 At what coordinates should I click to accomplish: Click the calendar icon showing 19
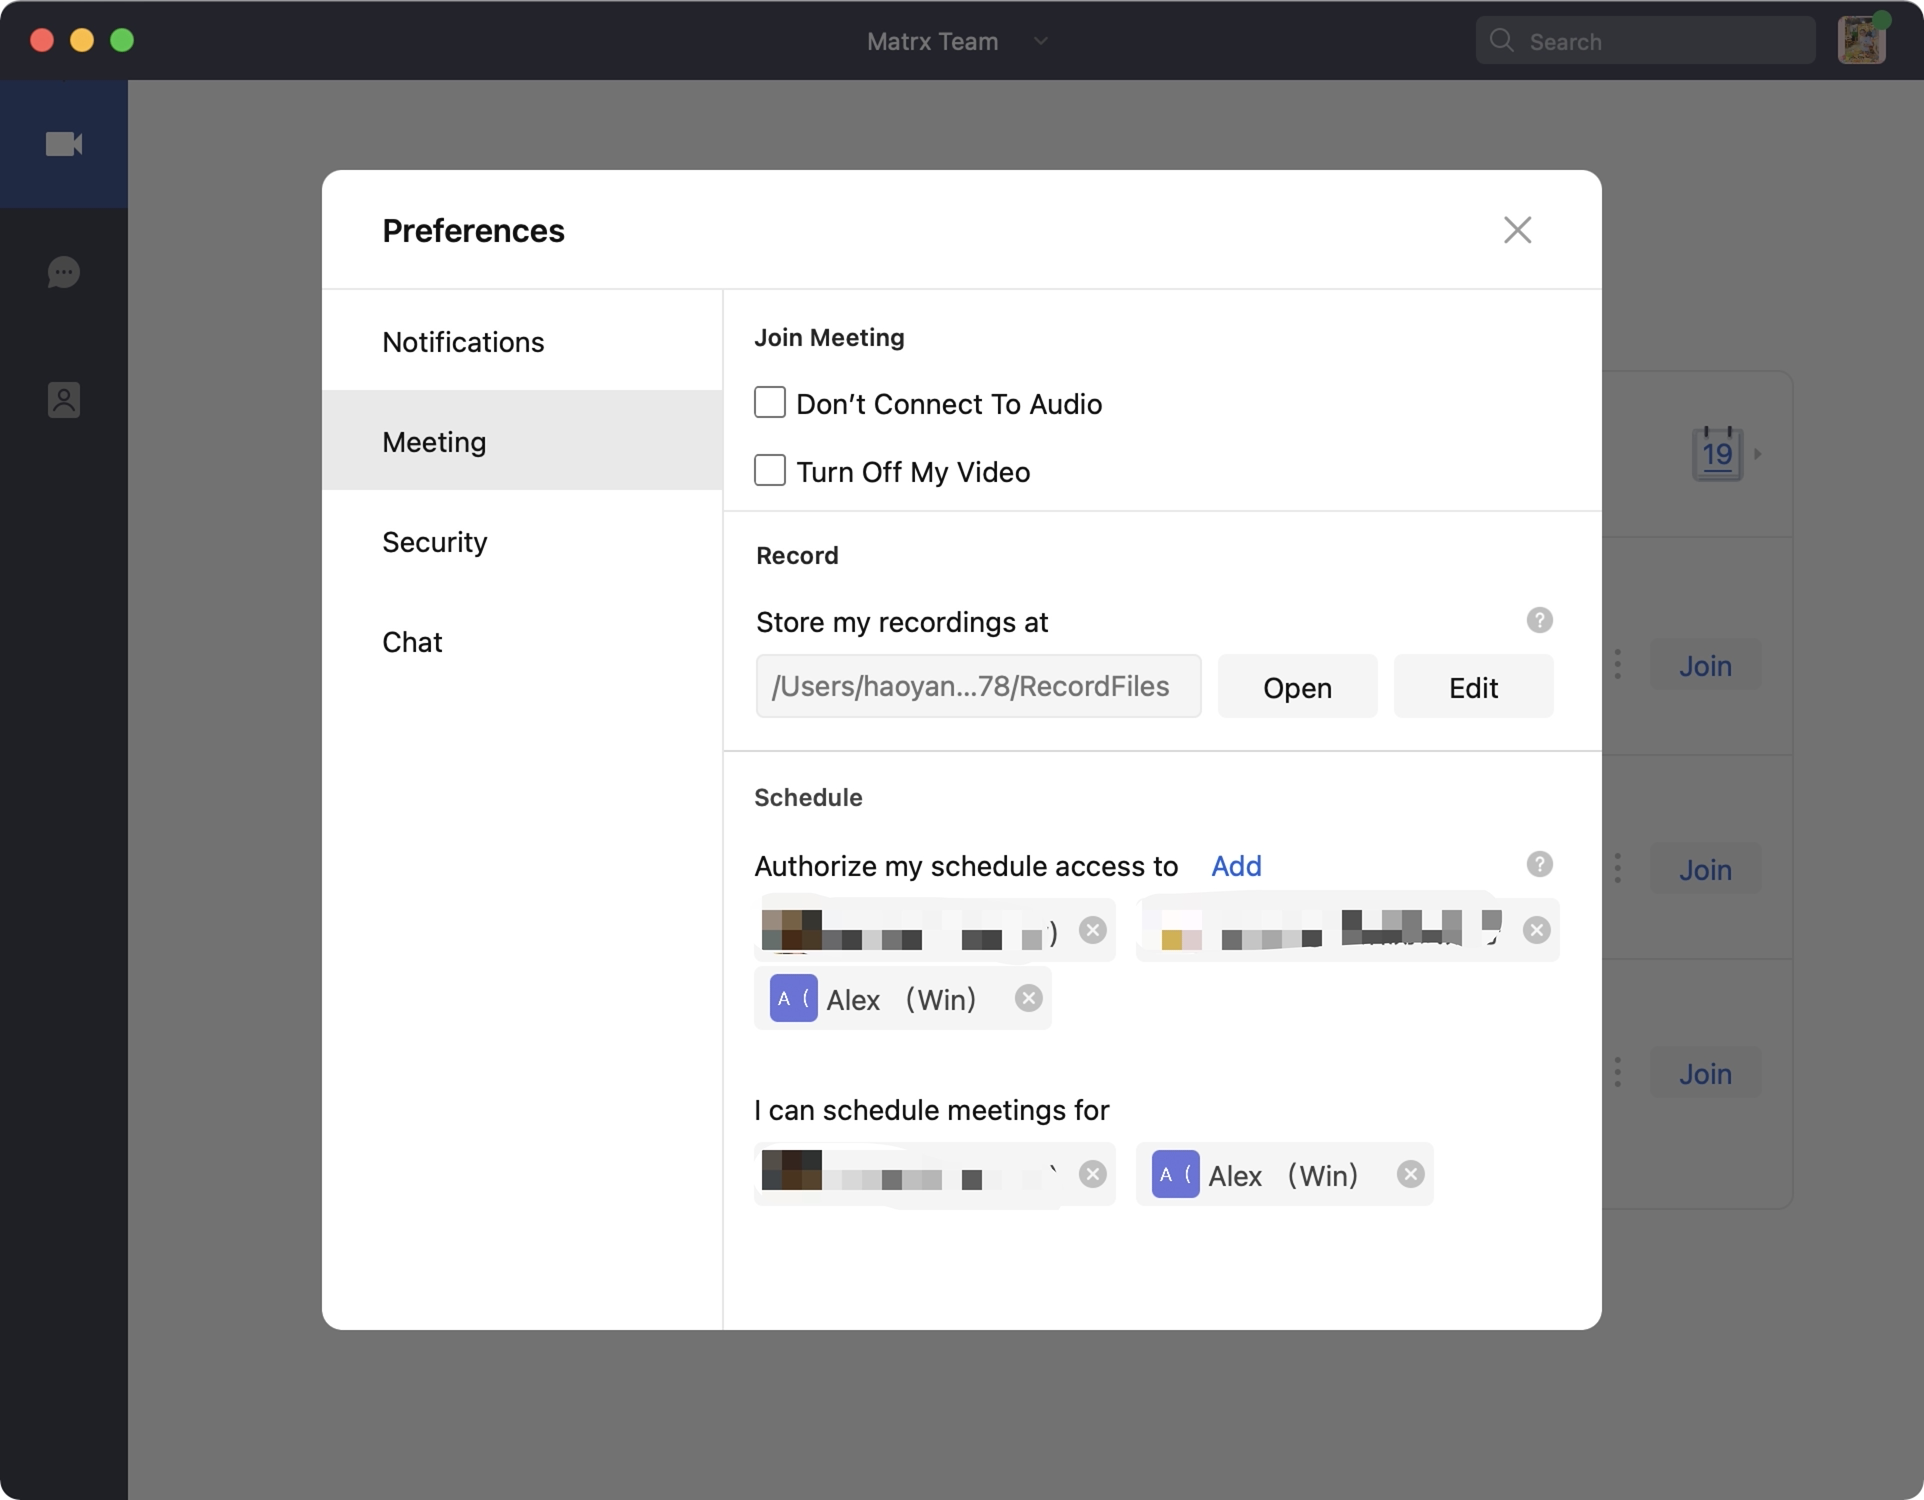[x=1717, y=454]
